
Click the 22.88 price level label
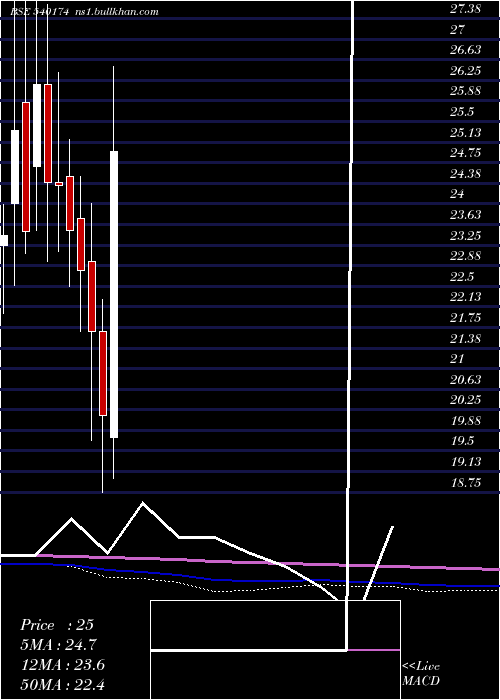465,255
